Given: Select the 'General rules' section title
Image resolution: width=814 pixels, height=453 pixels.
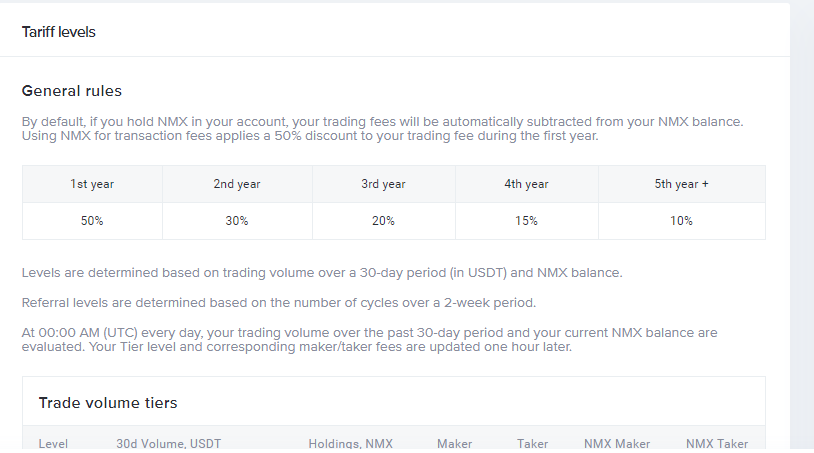Looking at the screenshot, I should pyautogui.click(x=72, y=91).
